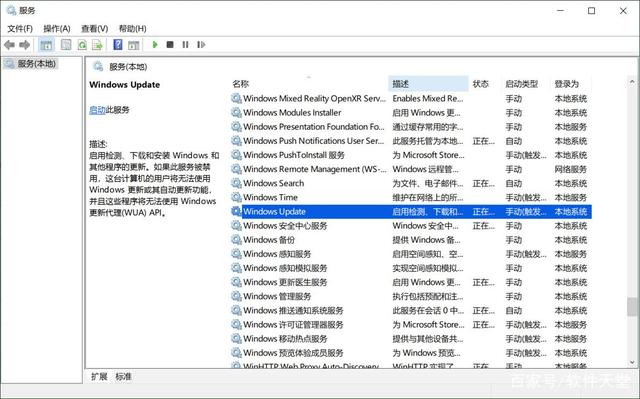640x399 pixels.
Task: Select Windows Remote Management (WS-...) row
Action: point(411,169)
